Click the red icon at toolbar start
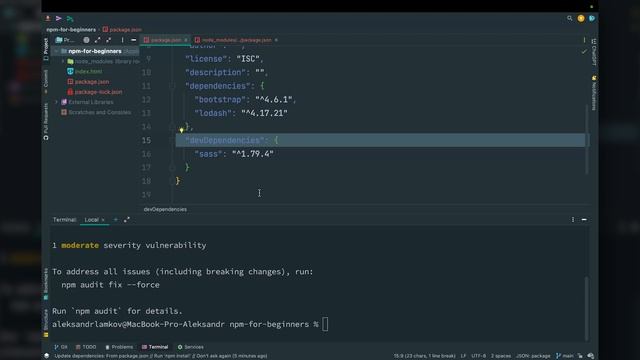 click(x=48, y=18)
